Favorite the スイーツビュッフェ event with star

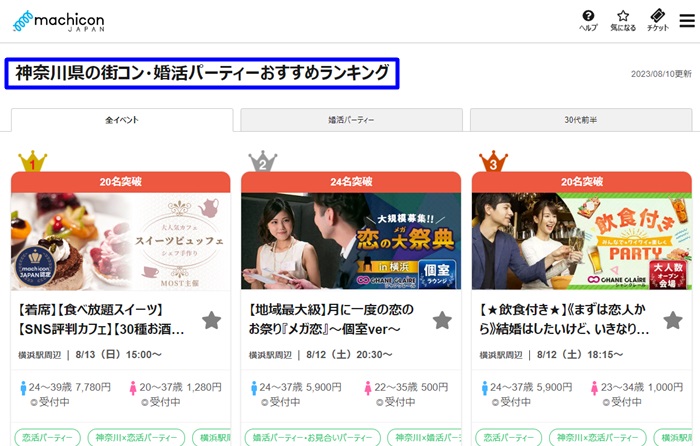pos(212,320)
